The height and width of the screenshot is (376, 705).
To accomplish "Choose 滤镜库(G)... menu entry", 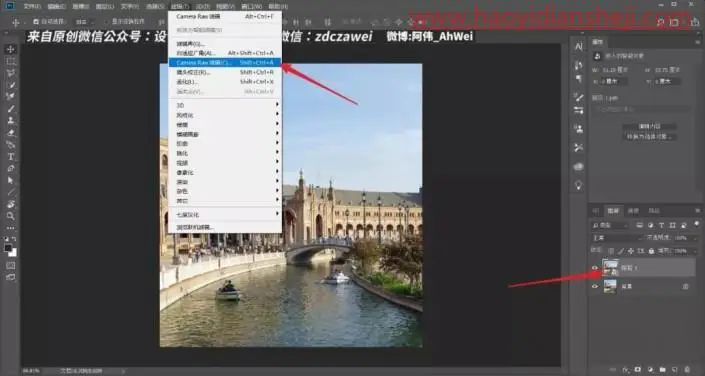I will click(x=225, y=44).
